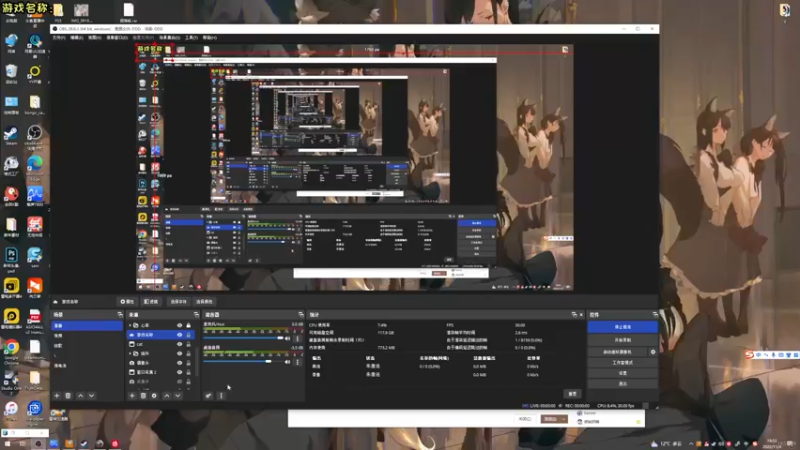Open Google Chrome desktop shortcut

[x=11, y=352]
